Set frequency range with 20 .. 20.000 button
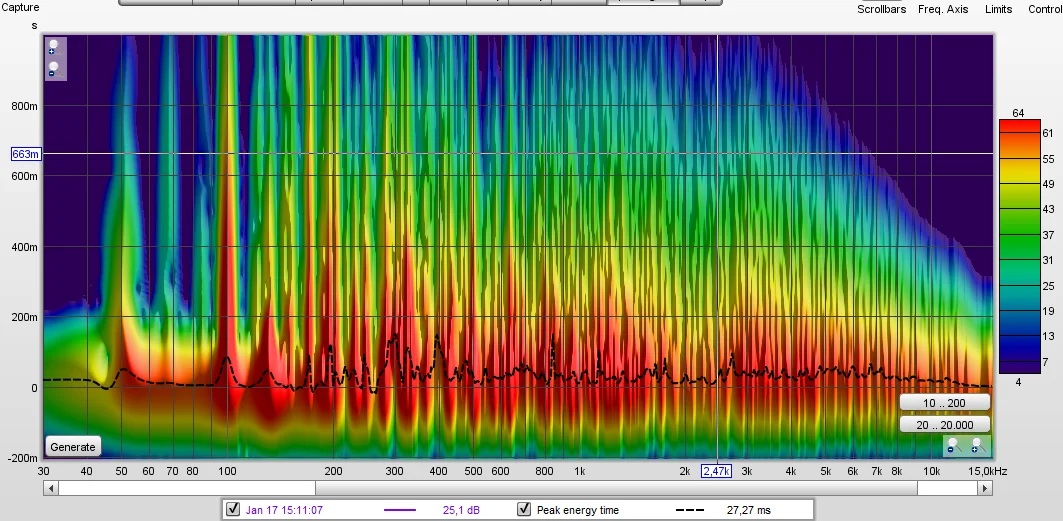 pyautogui.click(x=944, y=425)
